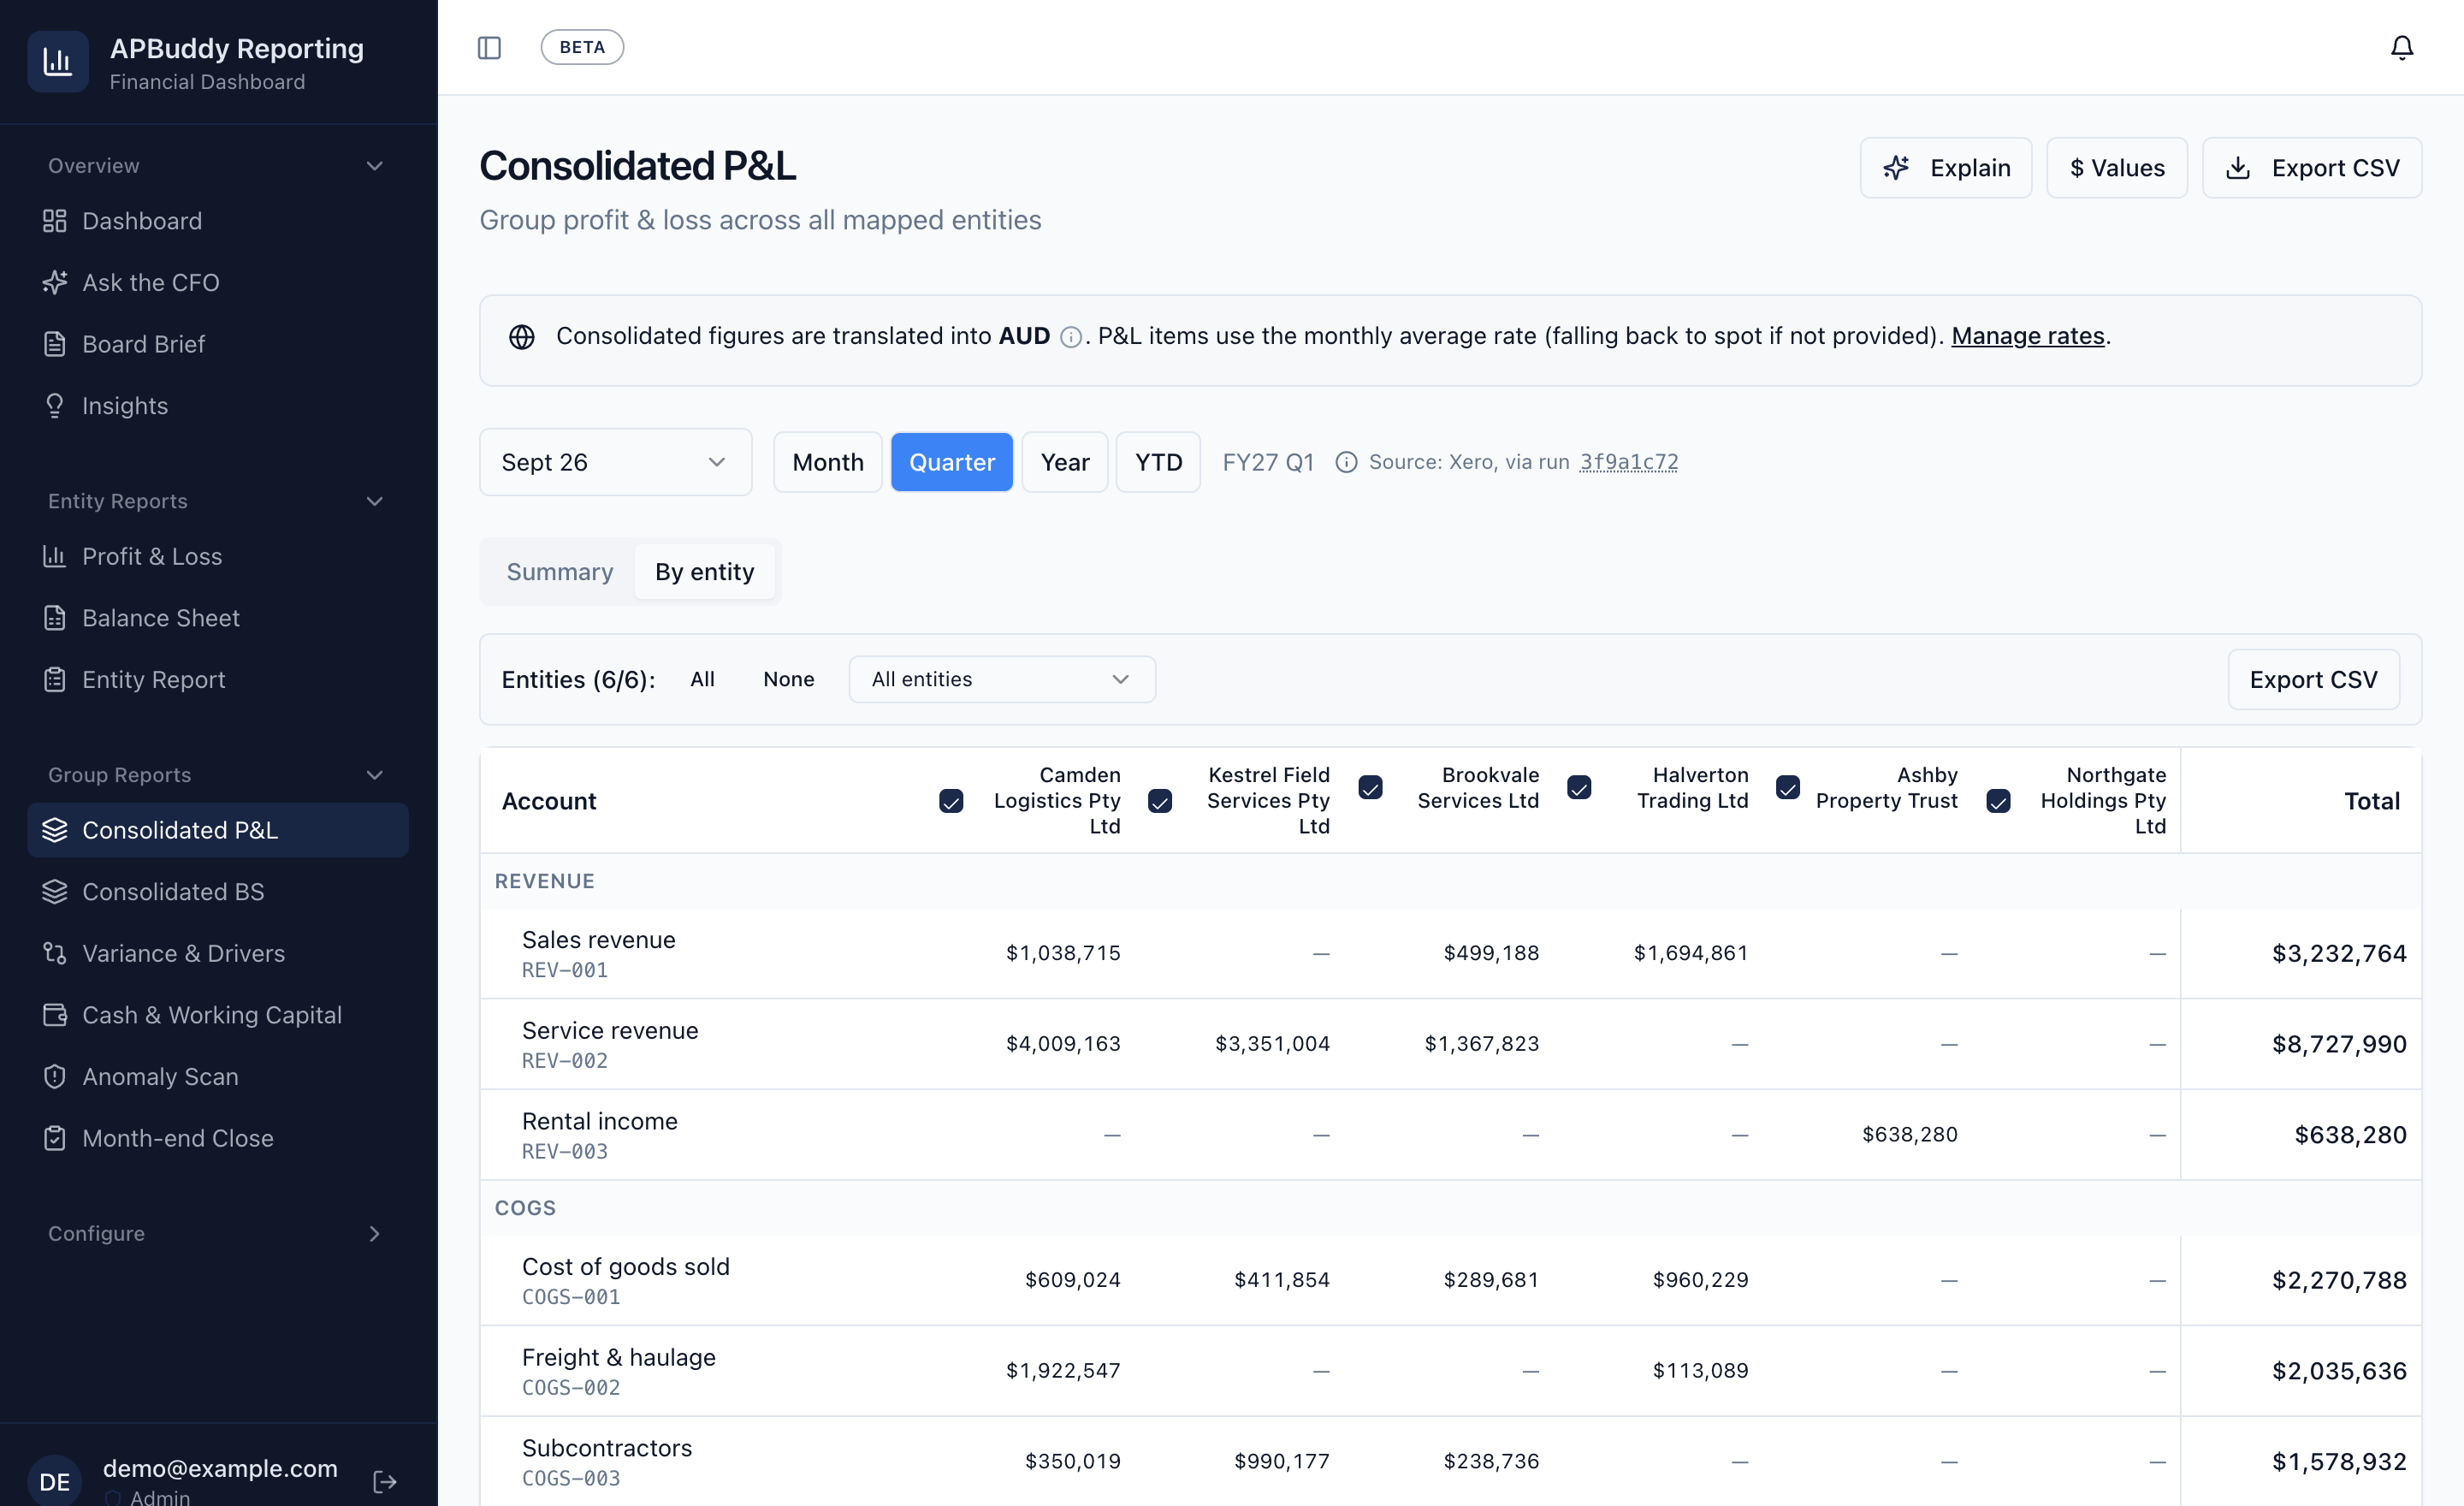The width and height of the screenshot is (2464, 1506).
Task: Switch period view to YTD
Action: tap(1158, 462)
